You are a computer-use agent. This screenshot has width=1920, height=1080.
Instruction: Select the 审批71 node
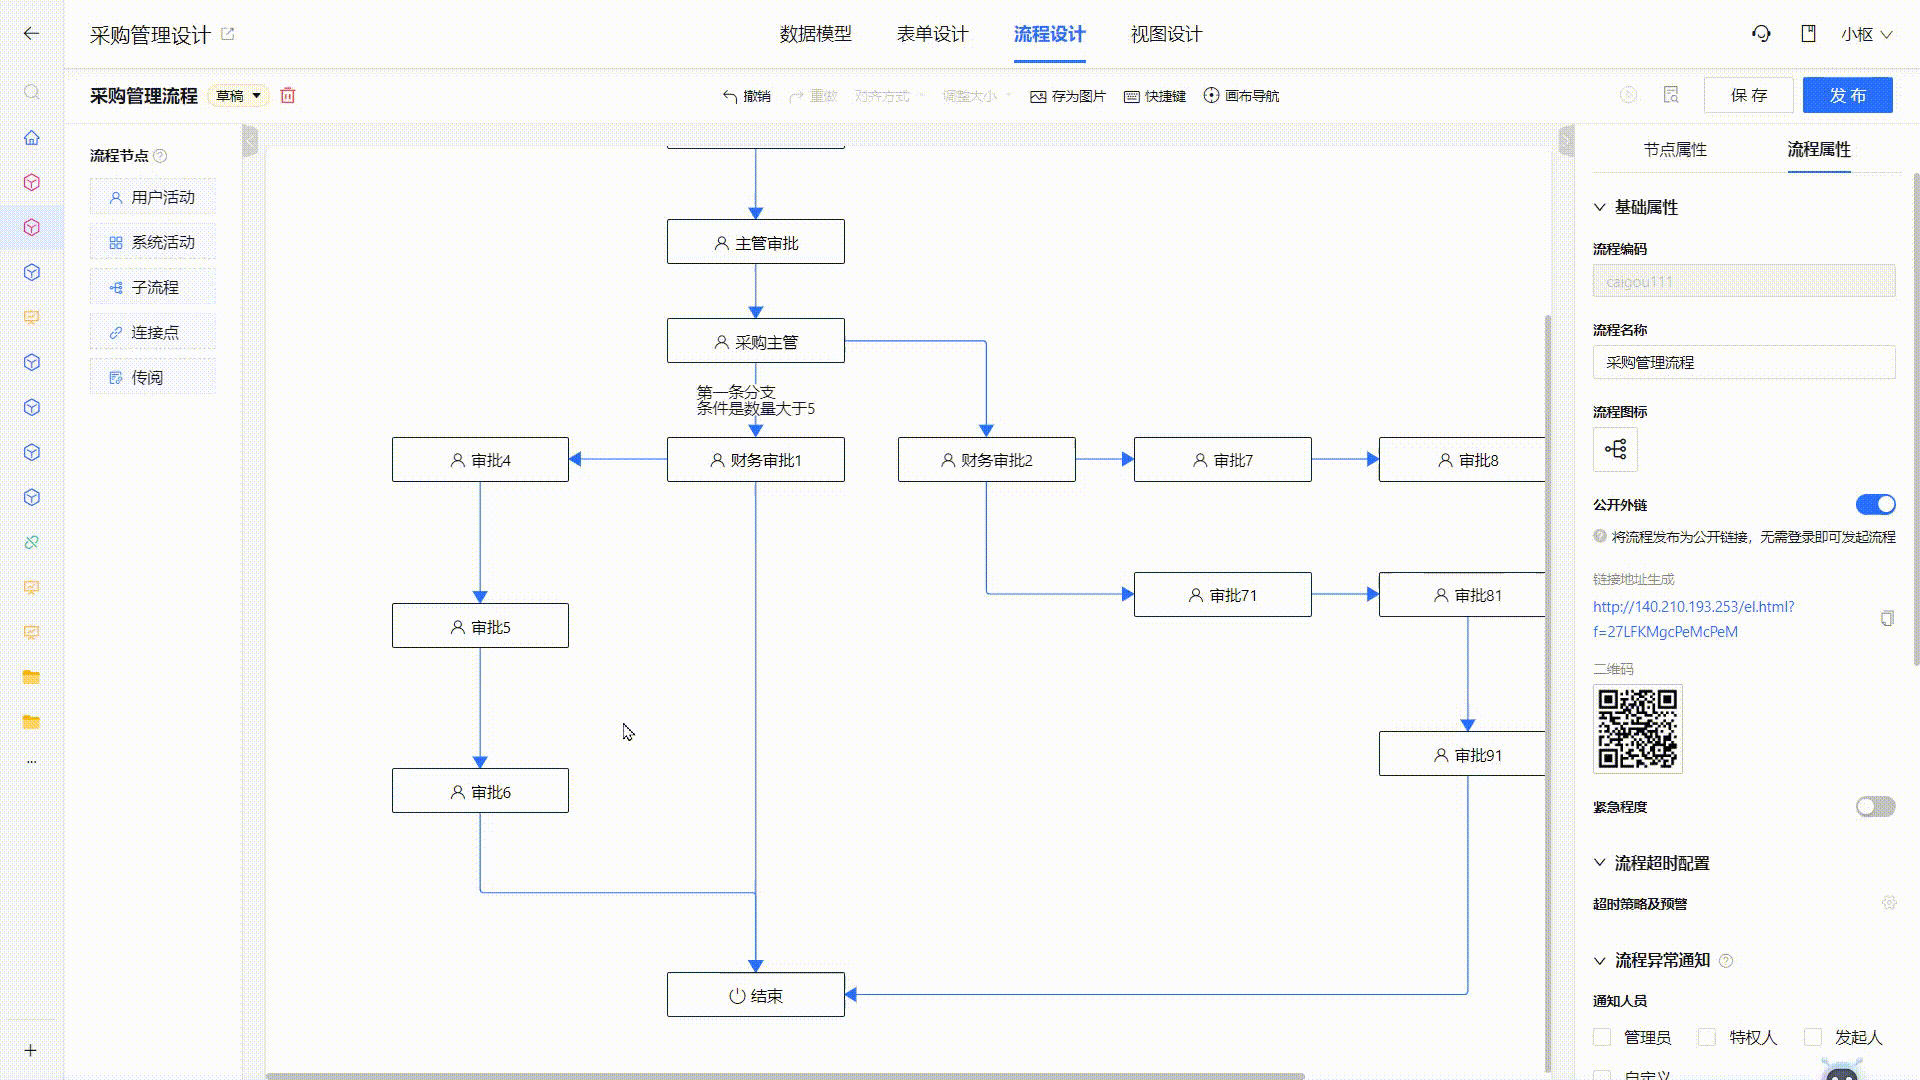tap(1222, 594)
